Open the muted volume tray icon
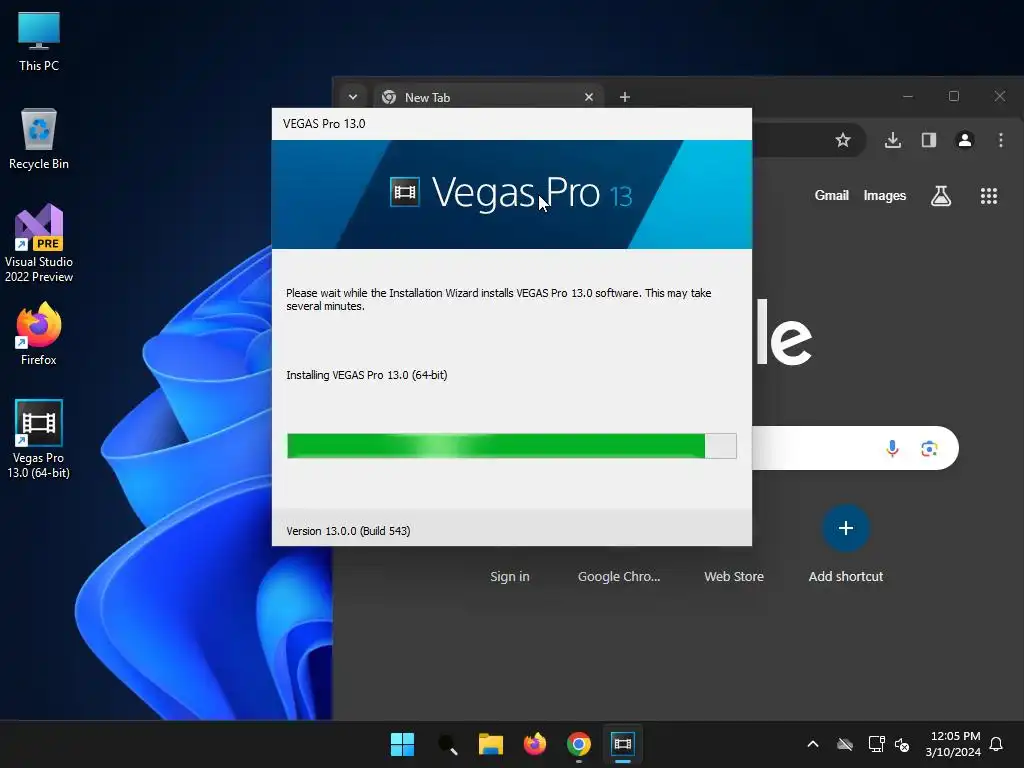This screenshot has height=768, width=1024. click(902, 744)
